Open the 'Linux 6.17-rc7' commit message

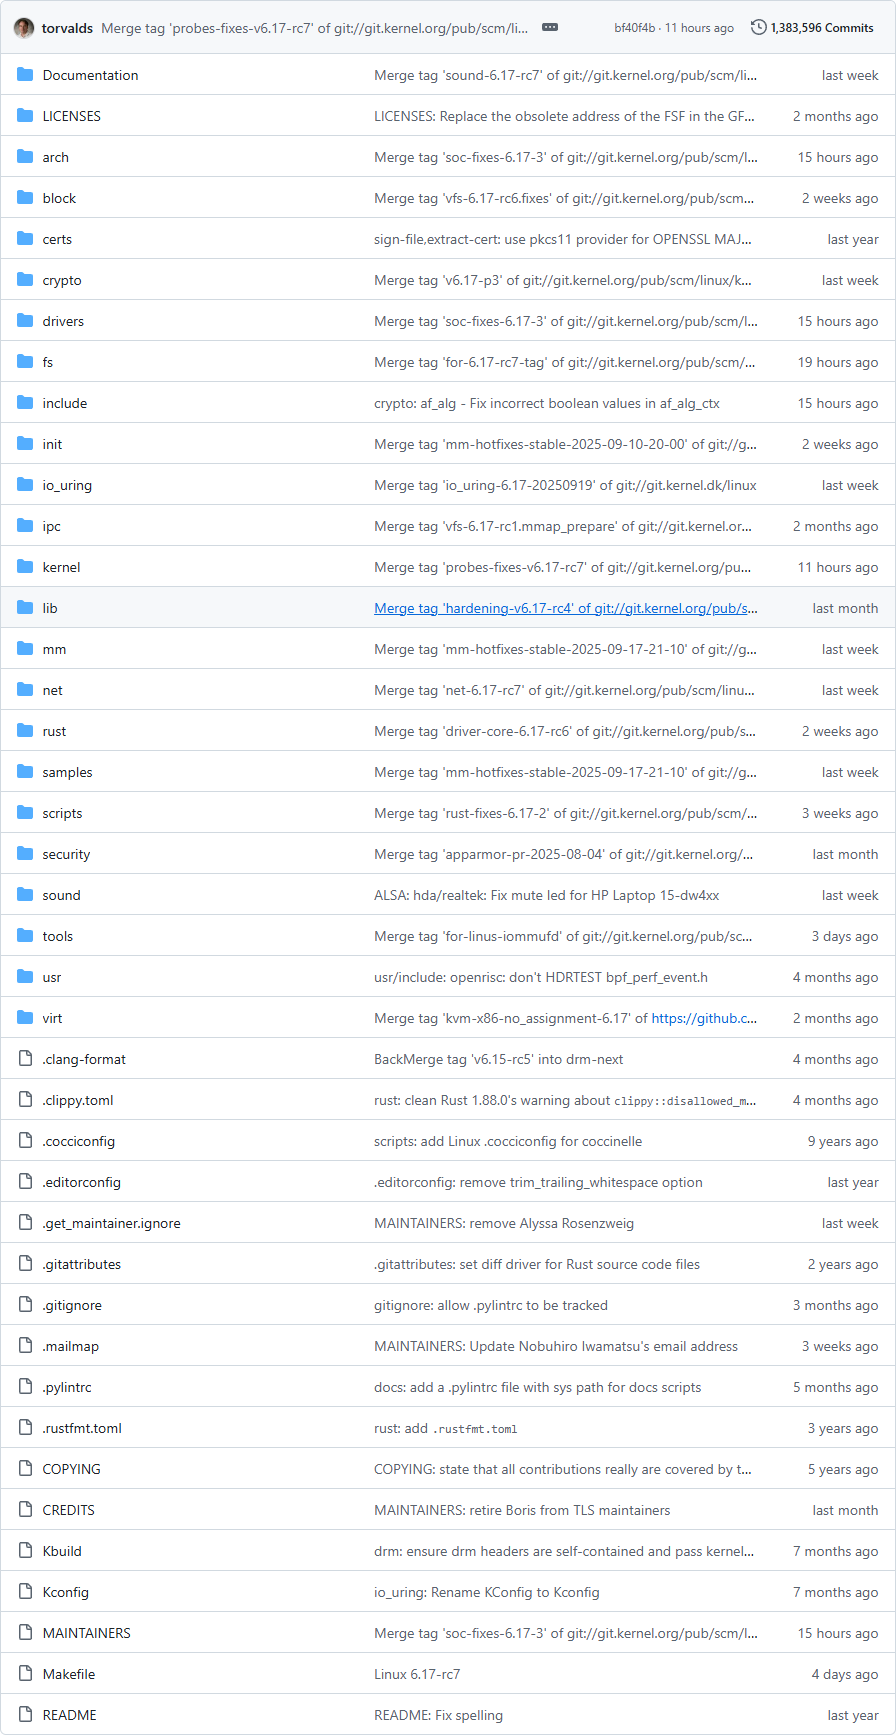417,1674
